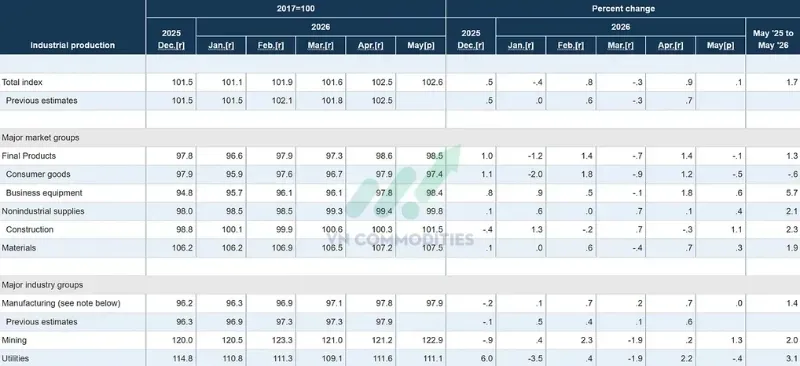Viewport: 800px width, 366px height.
Task: Select the 'Utilities' row label
Action: tap(15, 358)
